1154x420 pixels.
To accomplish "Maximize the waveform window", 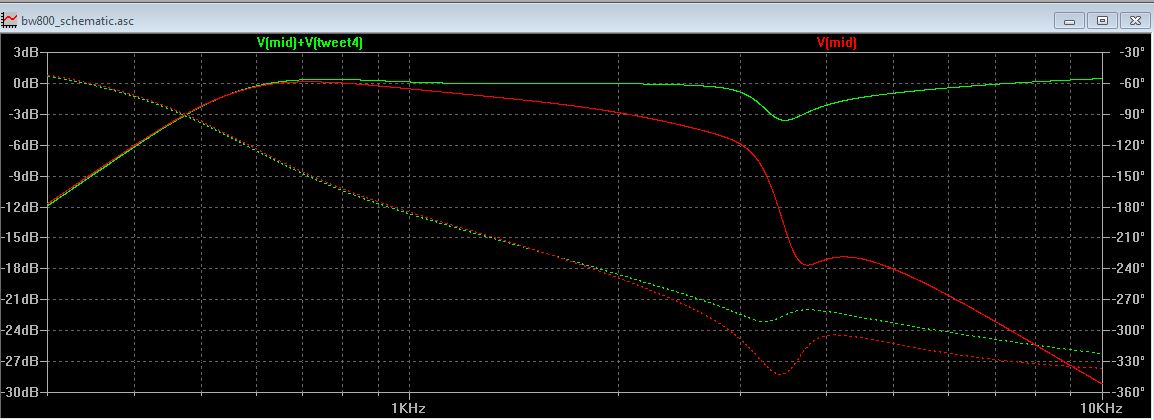I will click(1102, 21).
